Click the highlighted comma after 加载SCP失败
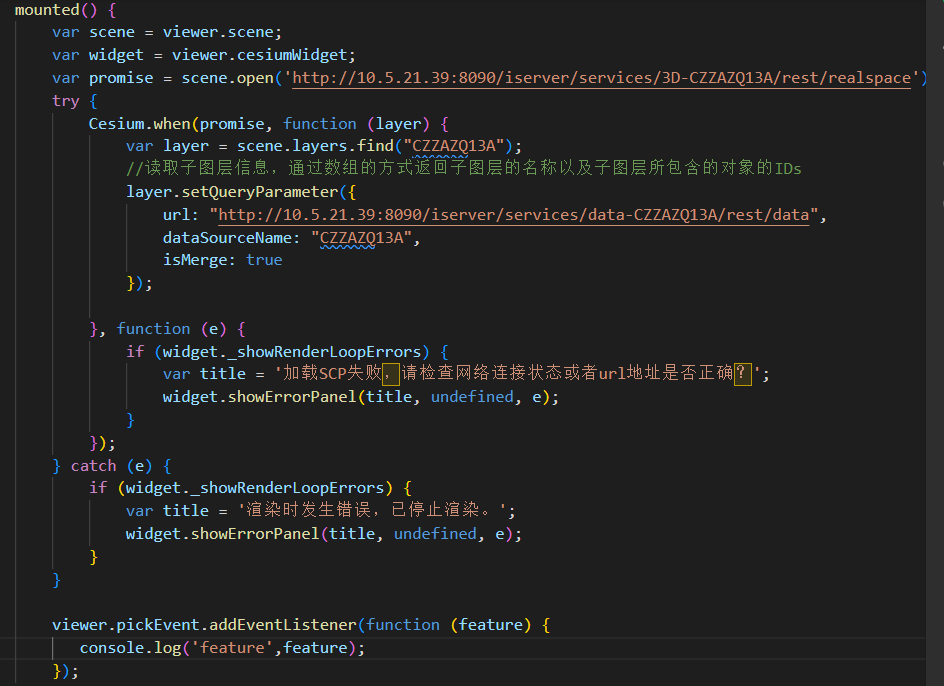Viewport: 944px width, 686px height. [391, 373]
